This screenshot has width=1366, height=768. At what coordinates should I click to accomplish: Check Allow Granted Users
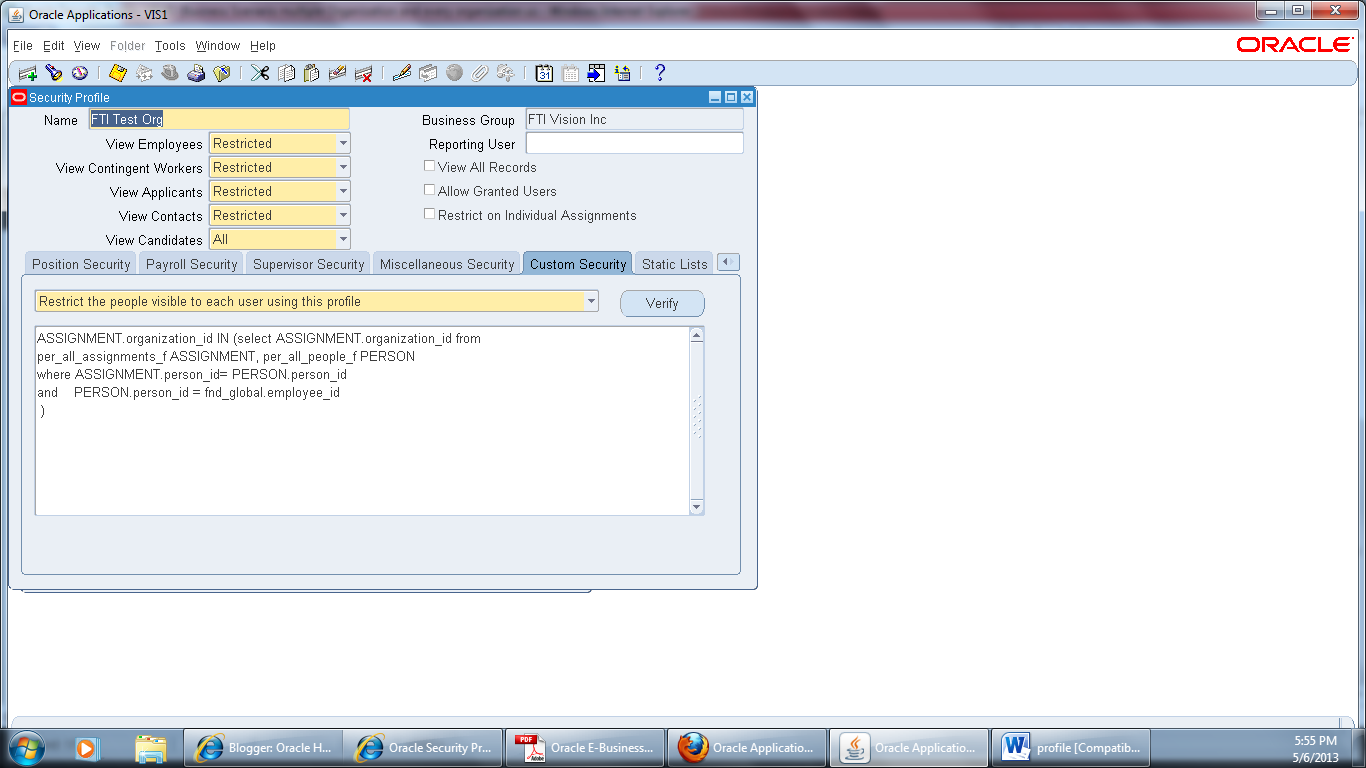click(x=429, y=189)
